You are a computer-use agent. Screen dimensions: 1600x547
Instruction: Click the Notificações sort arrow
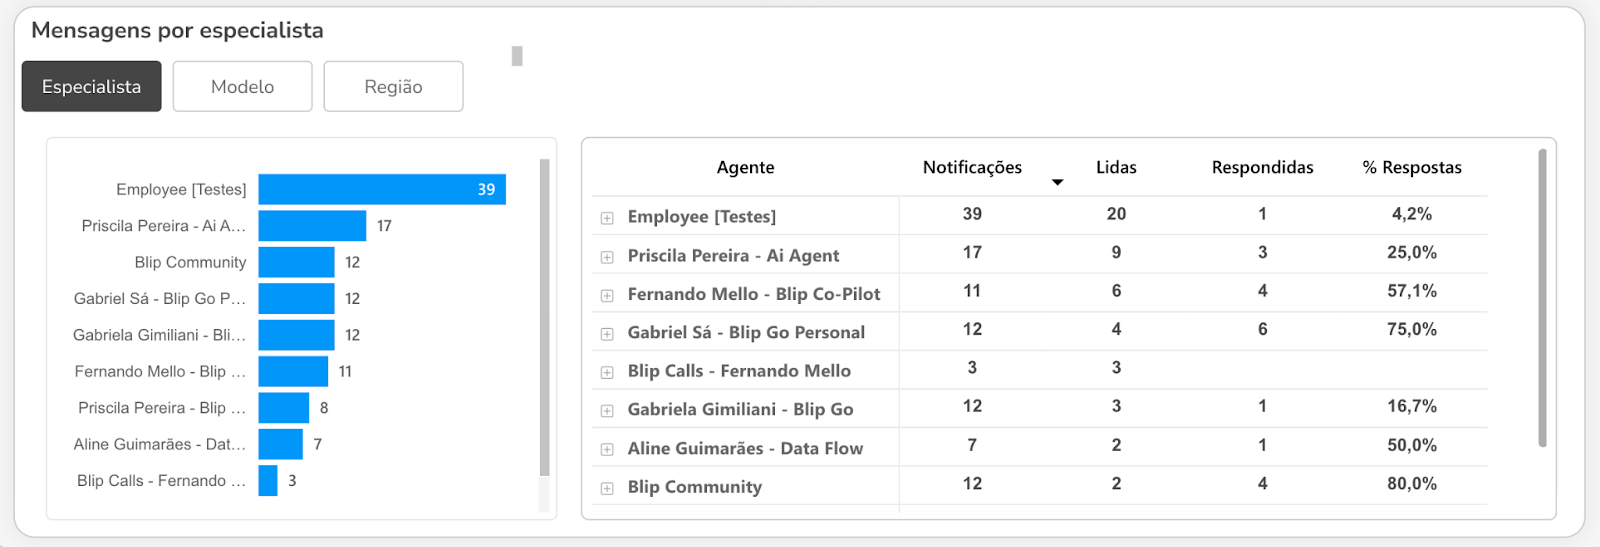(1057, 182)
